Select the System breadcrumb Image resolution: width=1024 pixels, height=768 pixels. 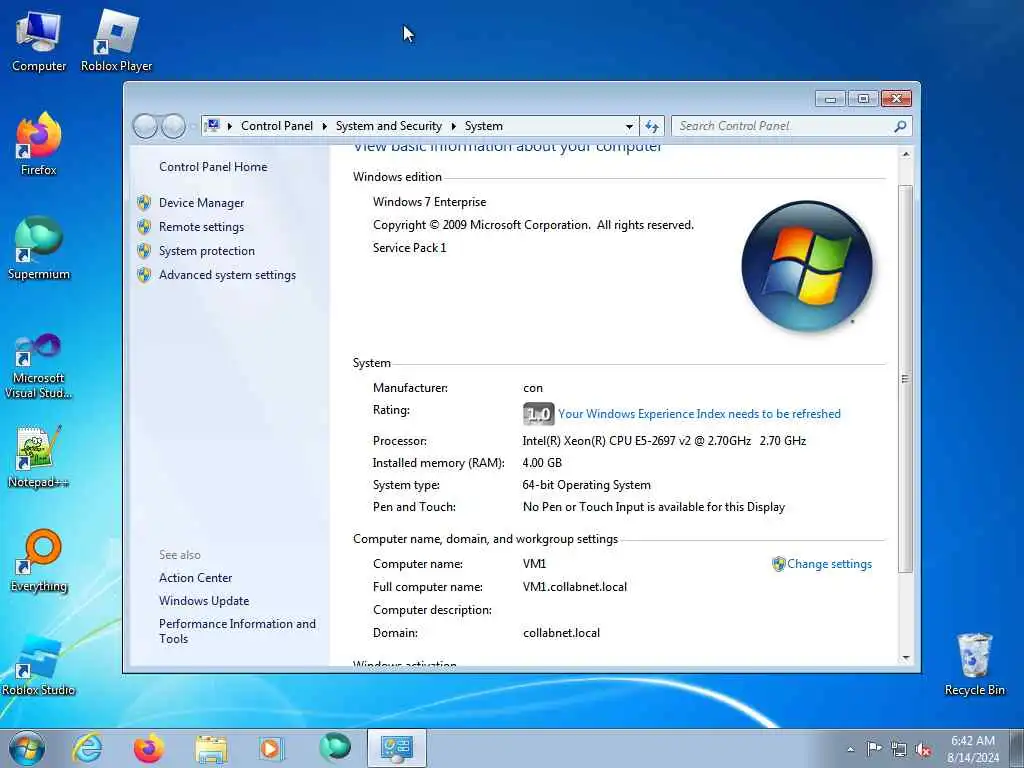click(484, 126)
